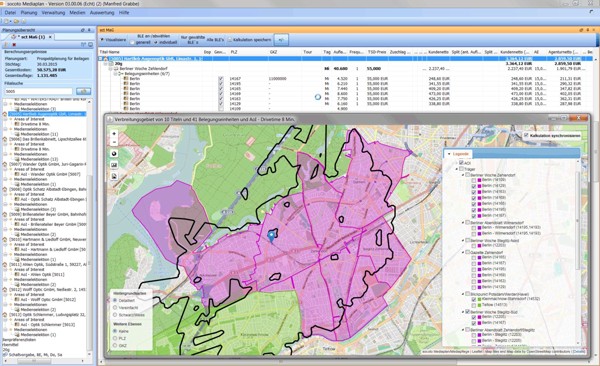The width and height of the screenshot is (600, 366).
Task: Click the image export icon on the map
Action: 114,165
